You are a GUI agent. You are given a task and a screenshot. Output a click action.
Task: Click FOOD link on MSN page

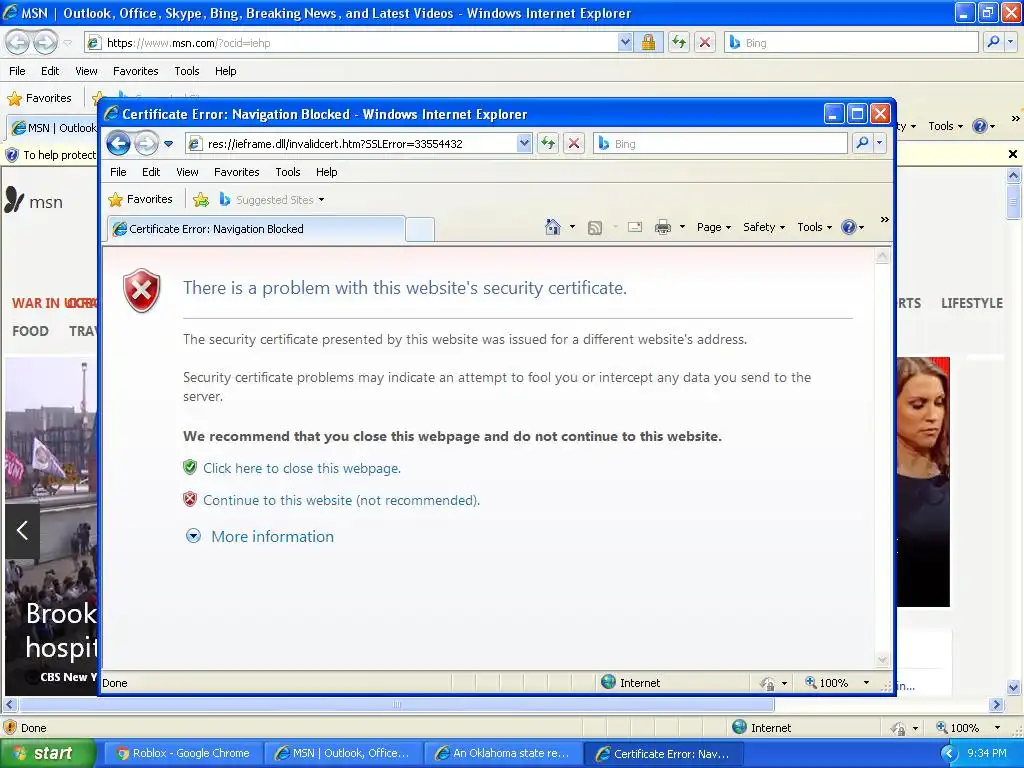pyautogui.click(x=30, y=331)
